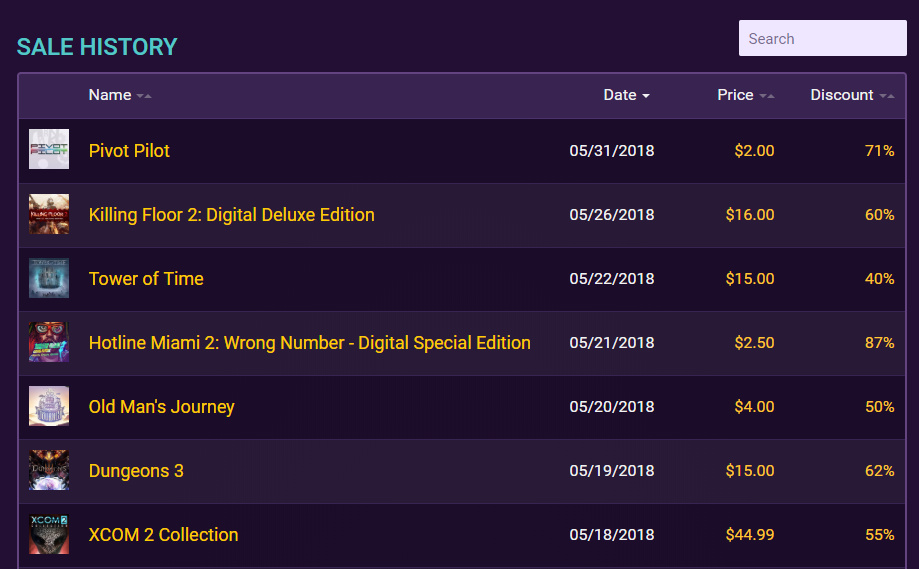Open the XCOM 2 Collection title link
Image resolution: width=919 pixels, height=569 pixels.
[x=164, y=534]
